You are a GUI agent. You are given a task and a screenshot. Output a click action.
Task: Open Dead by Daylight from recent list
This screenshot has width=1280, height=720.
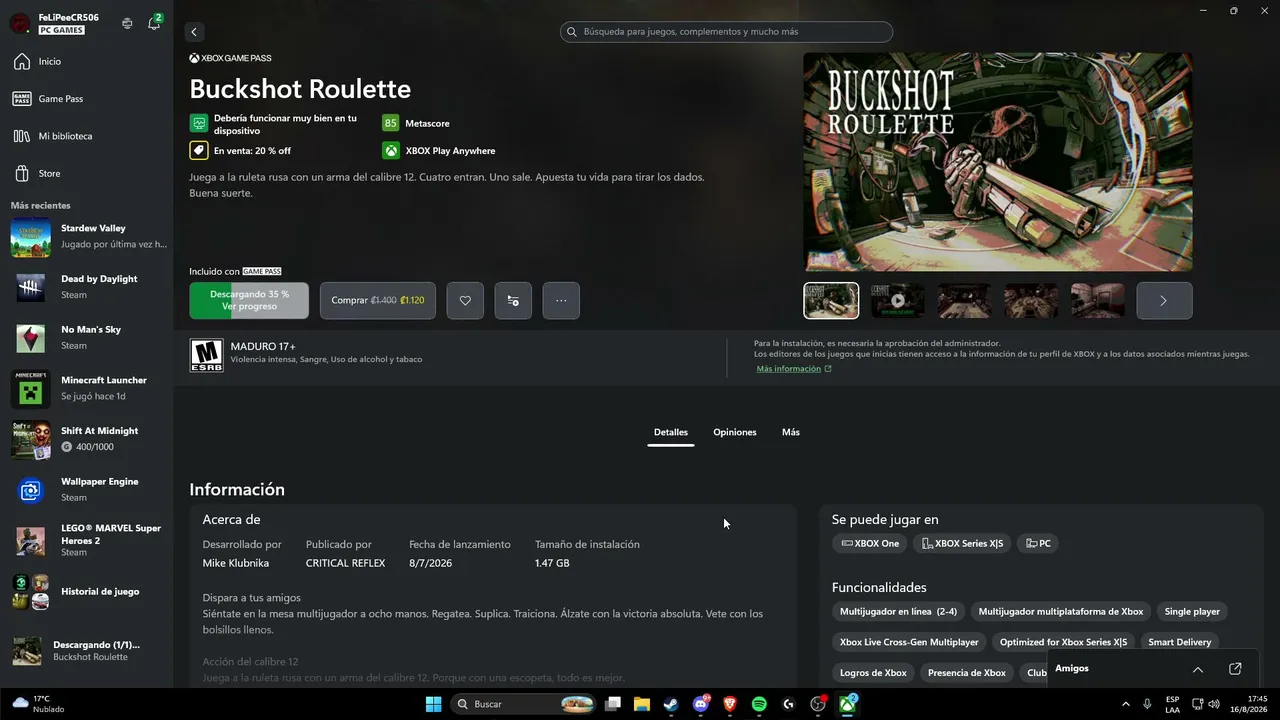click(x=87, y=287)
